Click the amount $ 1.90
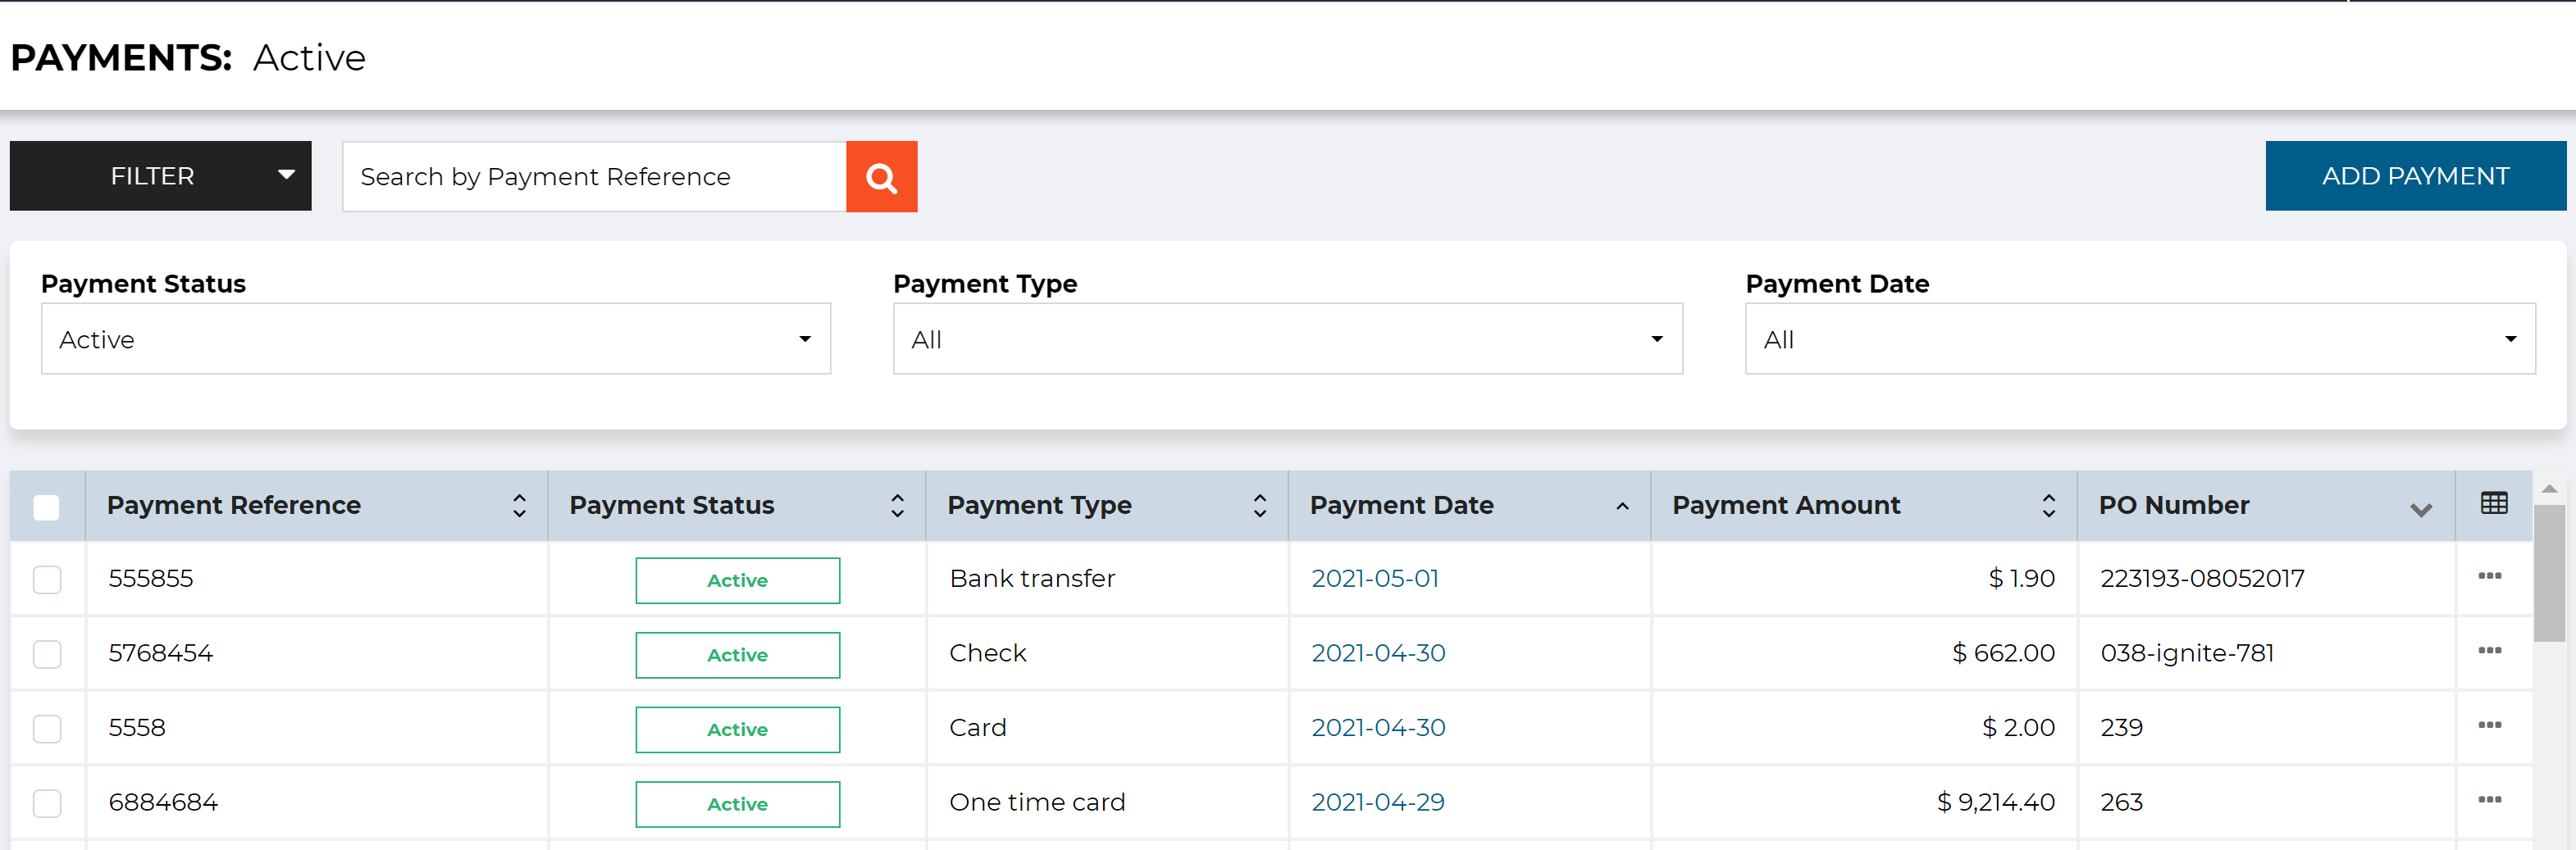The height and width of the screenshot is (850, 2576). pos(2021,578)
